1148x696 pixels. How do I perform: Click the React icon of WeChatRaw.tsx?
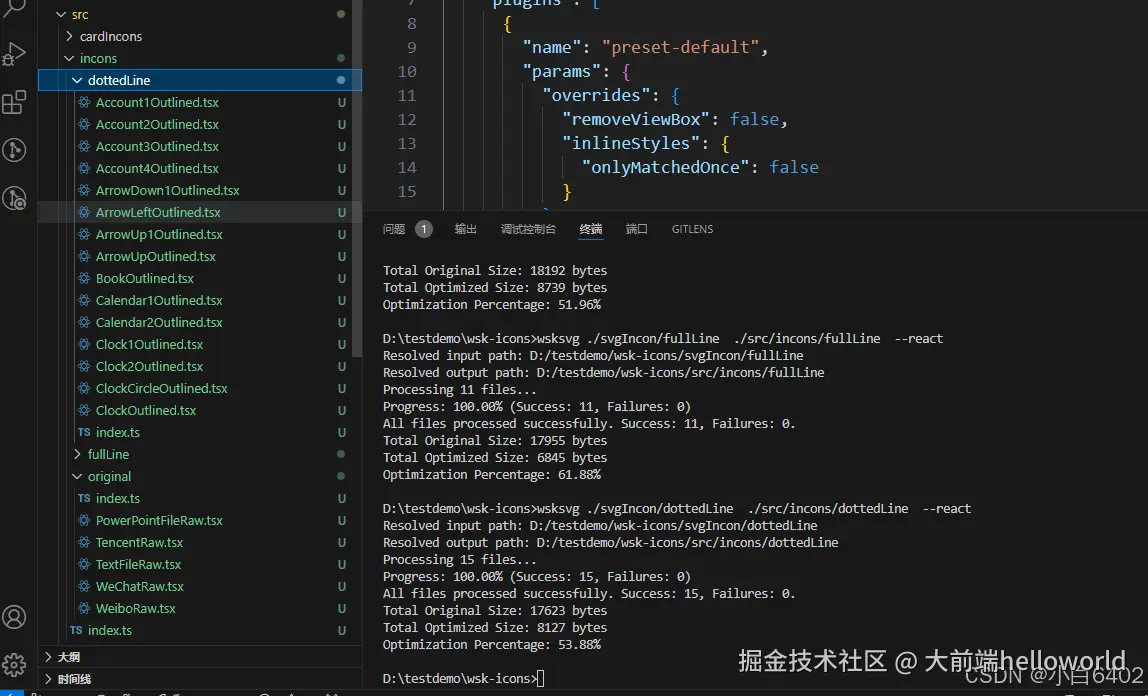point(84,586)
